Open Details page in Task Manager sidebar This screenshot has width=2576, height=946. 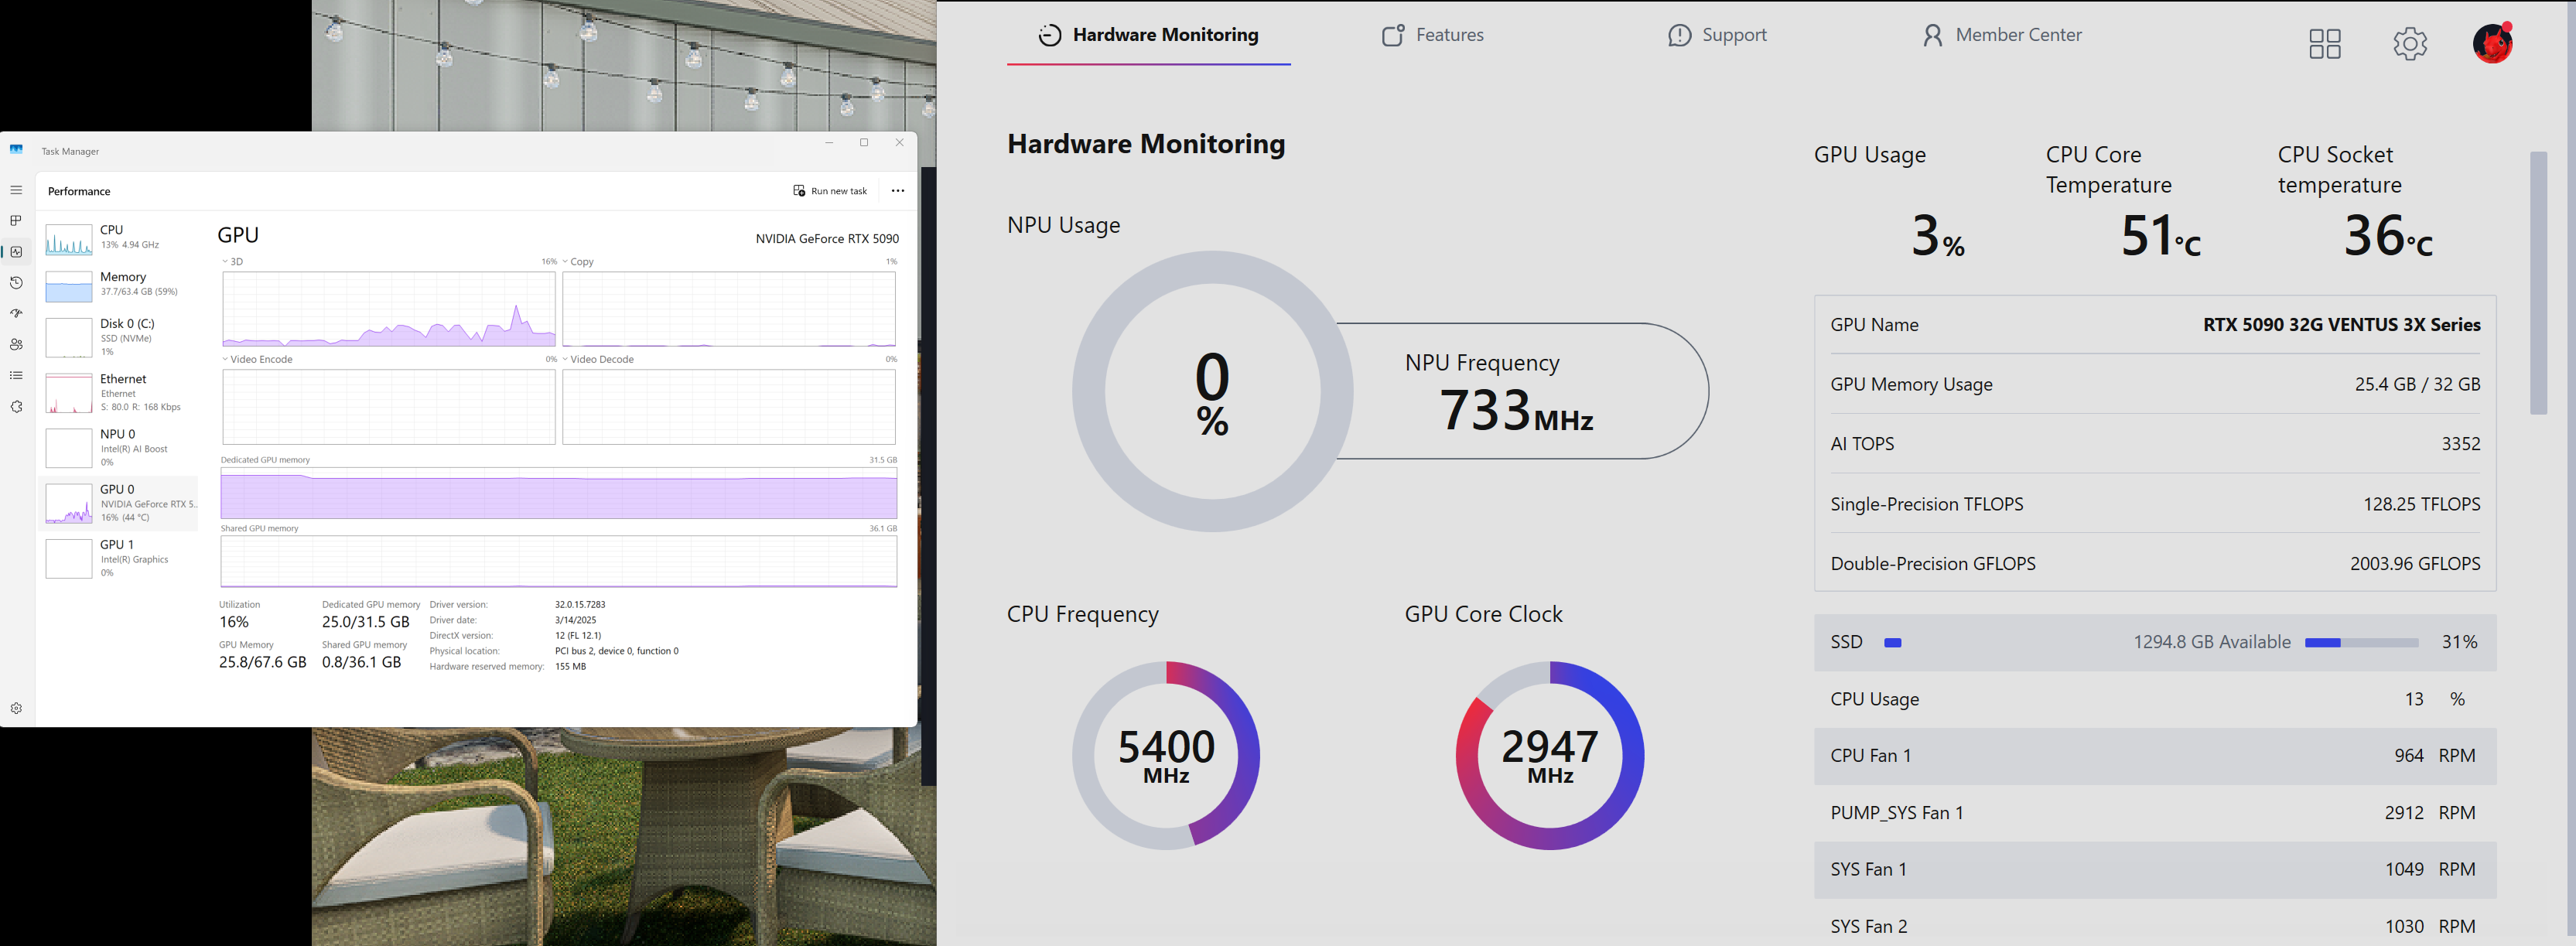click(x=16, y=376)
